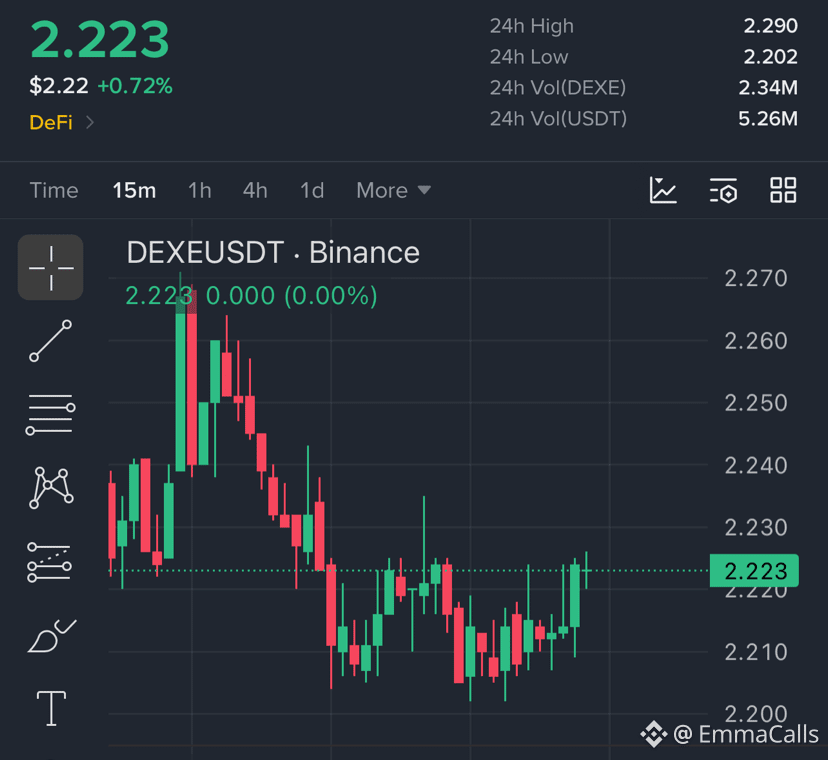Select the XABCD pattern tool
Image resolution: width=828 pixels, height=760 pixels.
coord(51,487)
